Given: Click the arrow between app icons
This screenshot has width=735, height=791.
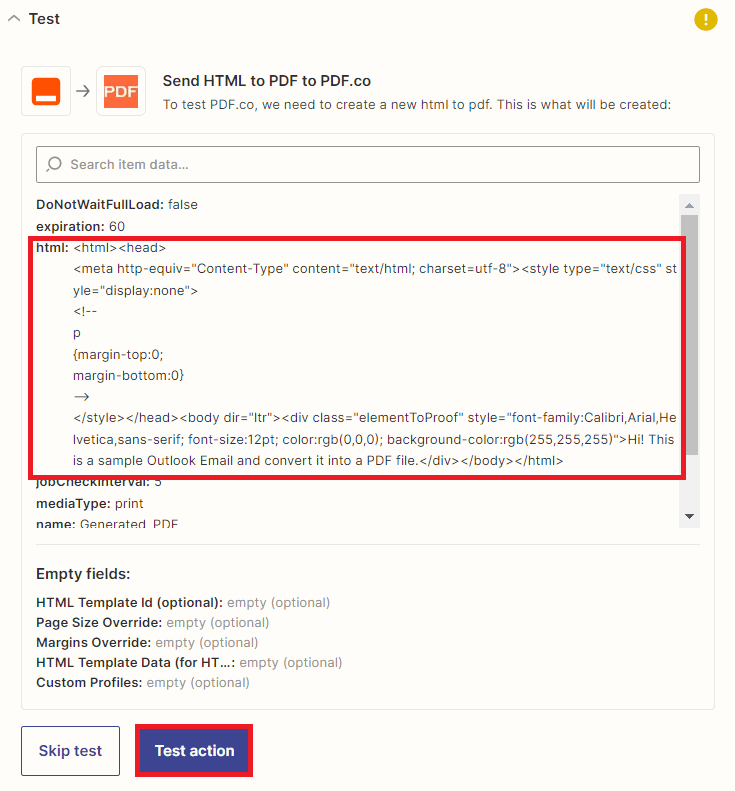Looking at the screenshot, I should (83, 92).
